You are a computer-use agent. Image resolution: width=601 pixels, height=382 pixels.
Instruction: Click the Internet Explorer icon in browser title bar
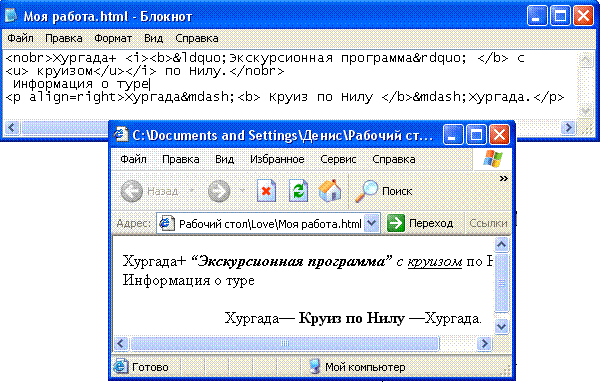click(x=121, y=134)
